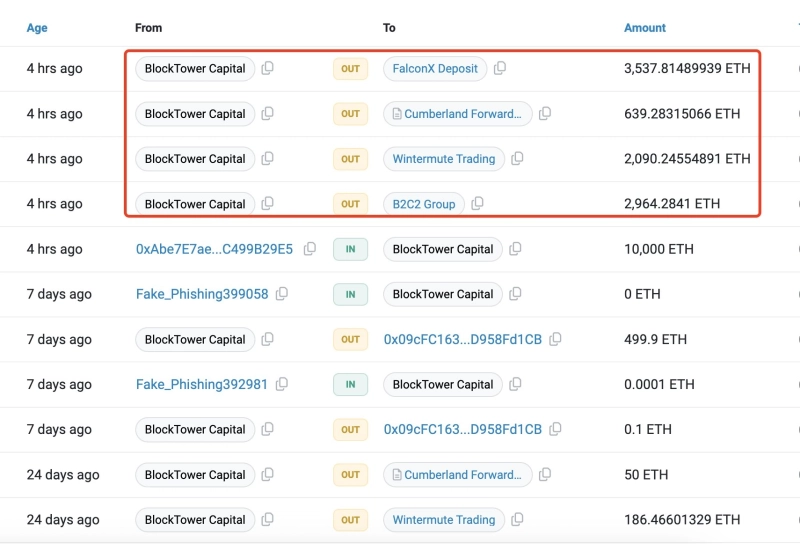Screen dimensions: 800x544
Task: Open 0x09cFC163...D958Fd1CB link in 0.1 ETH row
Action: (462, 429)
